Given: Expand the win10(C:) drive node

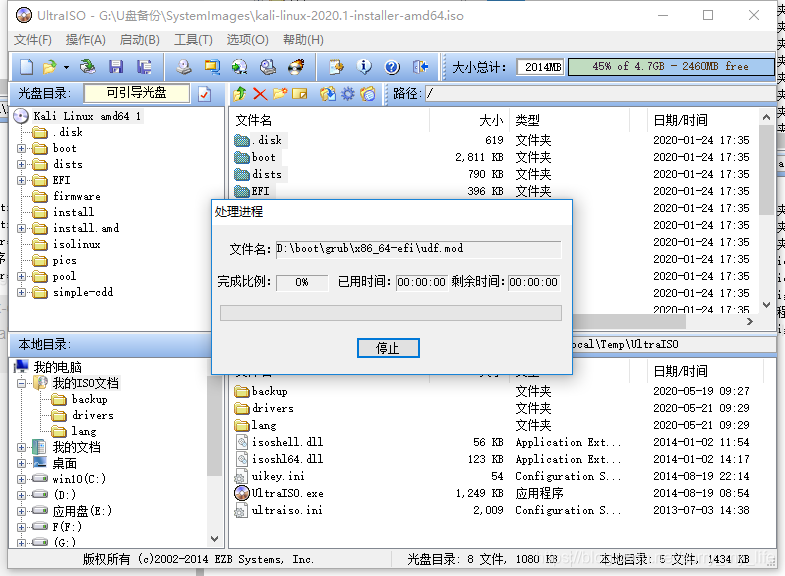Looking at the screenshot, I should (x=21, y=479).
